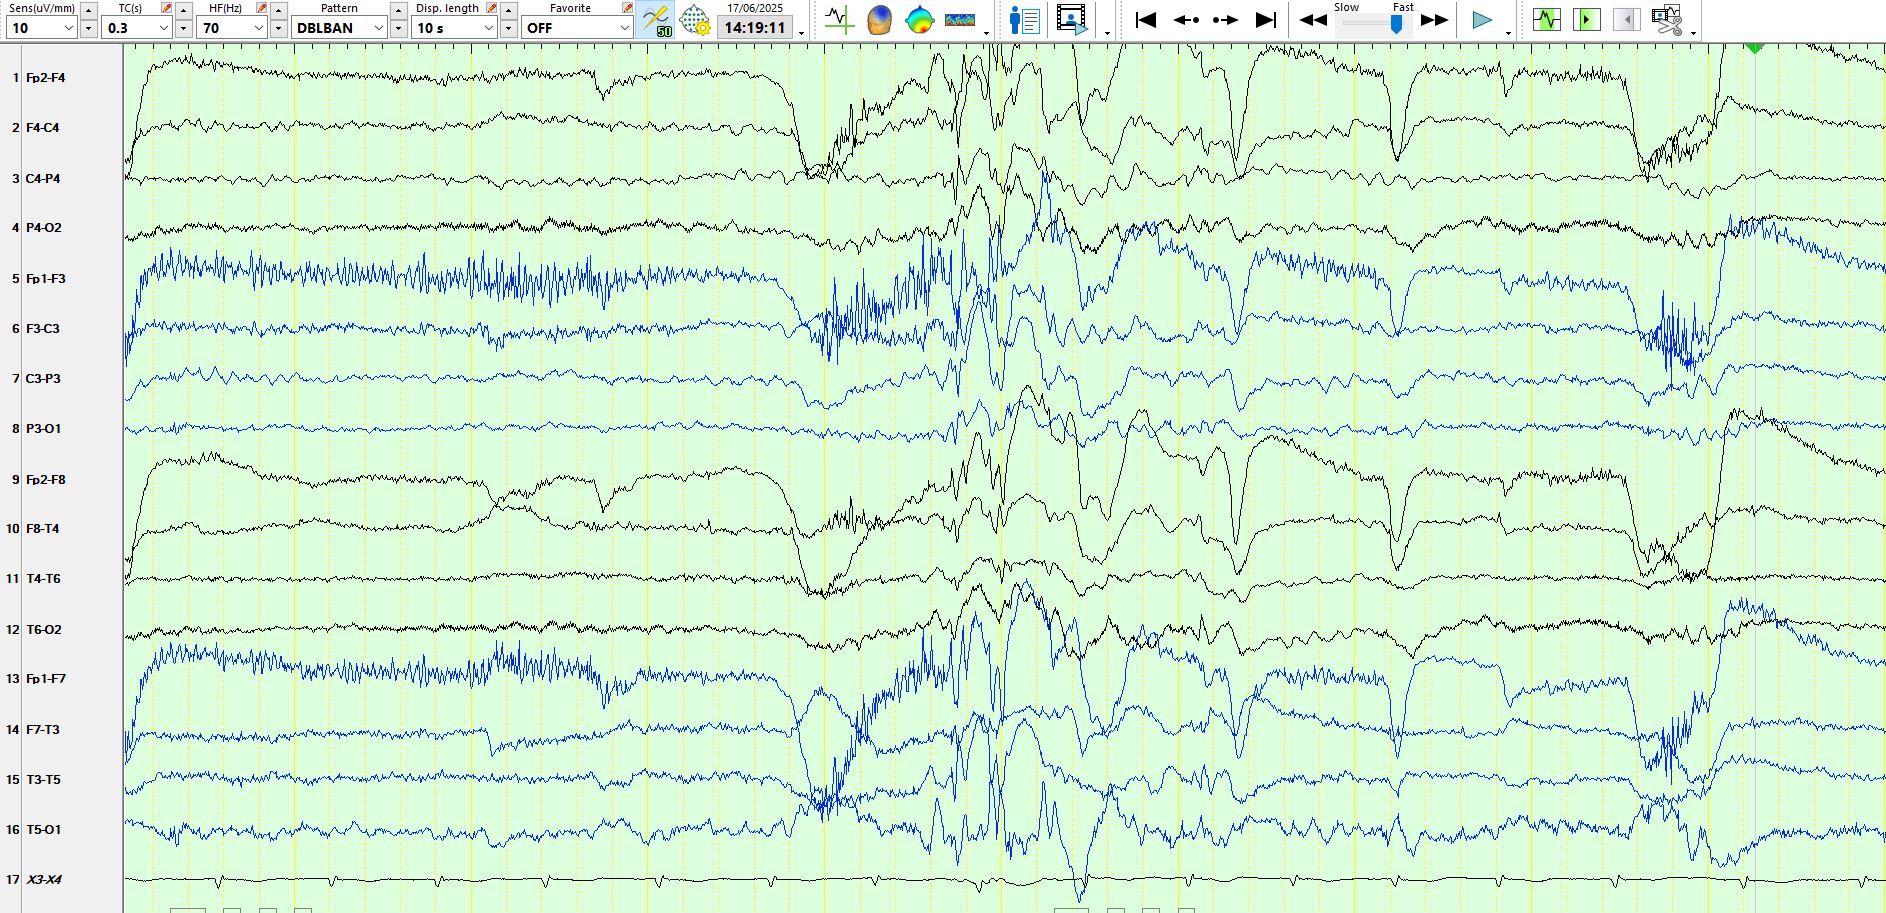1886x913 pixels.
Task: Select the P4-O2 channel label
Action: (x=44, y=228)
